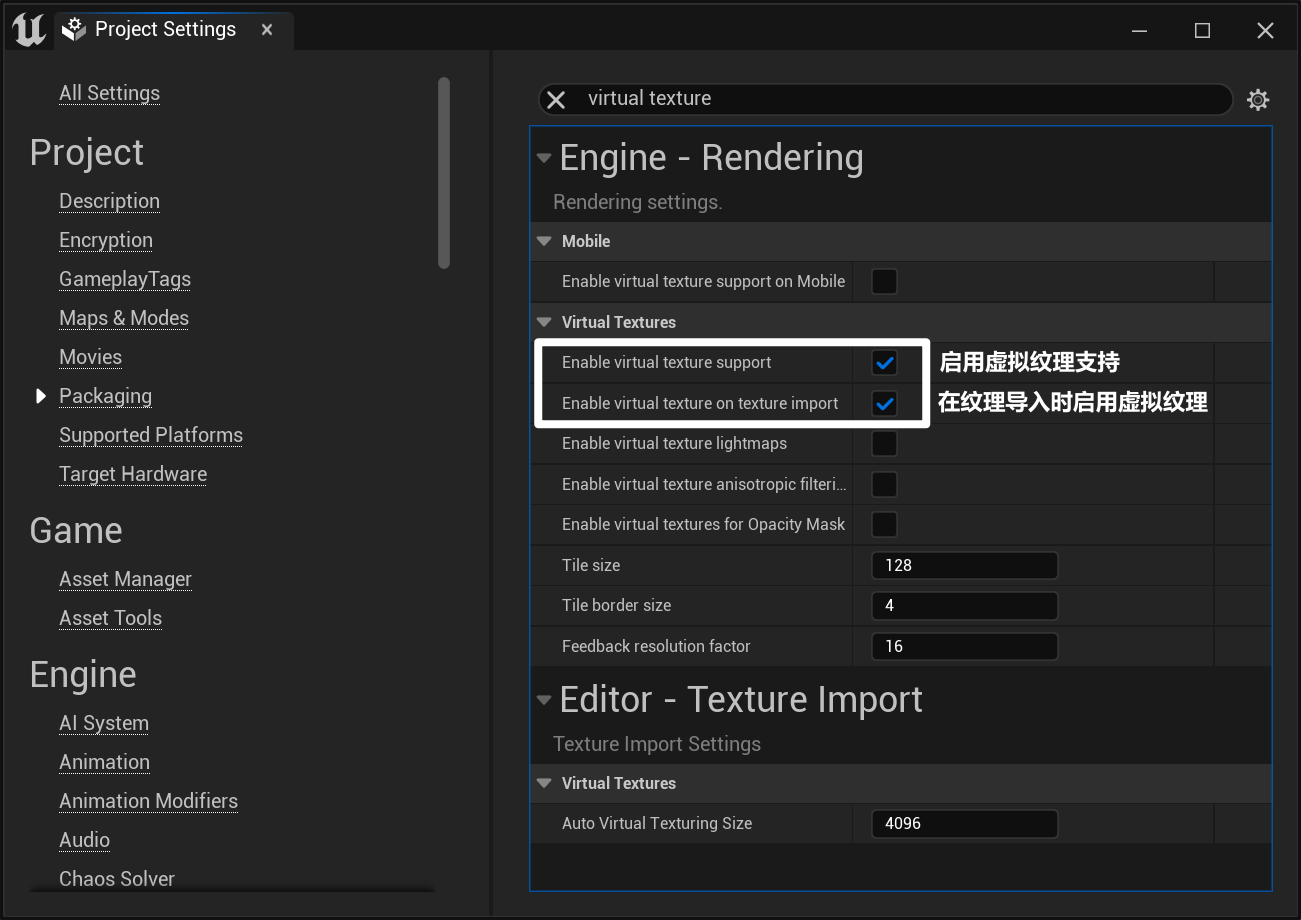Viewport: 1301px width, 920px height.
Task: Enable virtual texture lightmaps checkbox
Action: 884,443
